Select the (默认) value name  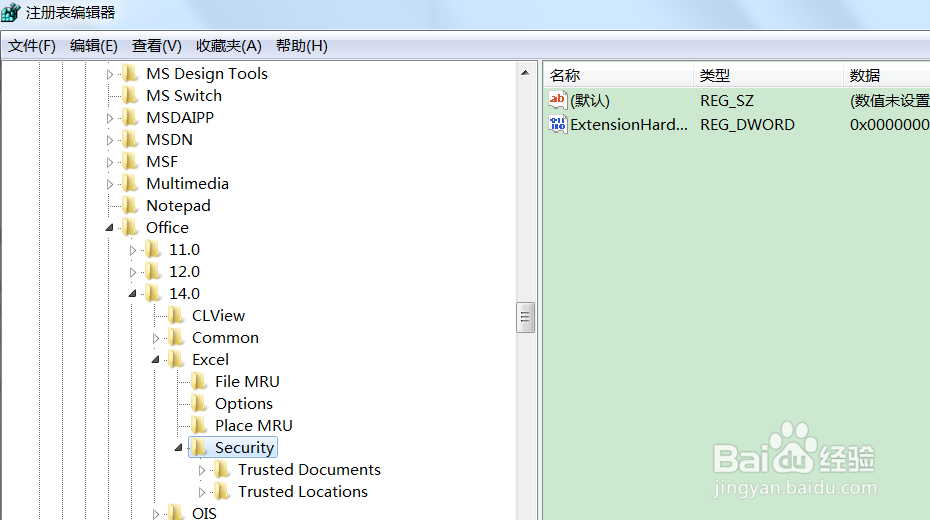590,101
